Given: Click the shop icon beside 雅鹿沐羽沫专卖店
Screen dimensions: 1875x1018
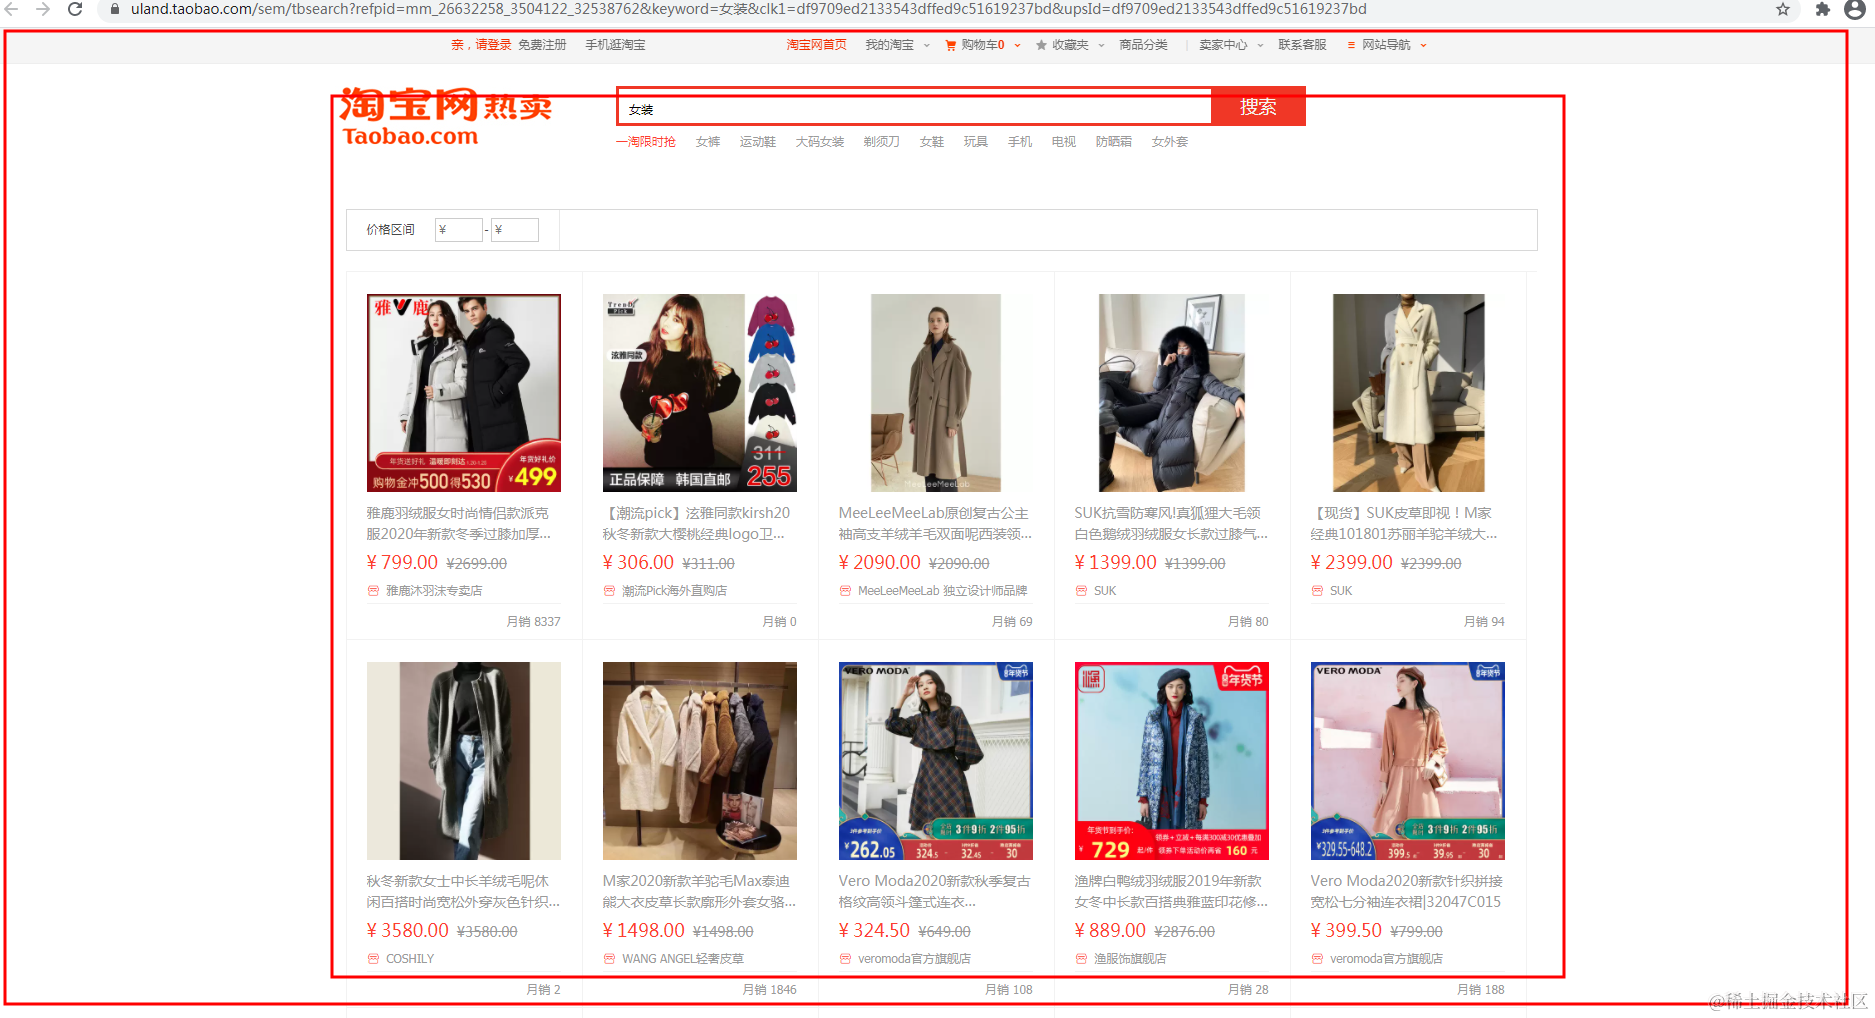Looking at the screenshot, I should [x=373, y=591].
